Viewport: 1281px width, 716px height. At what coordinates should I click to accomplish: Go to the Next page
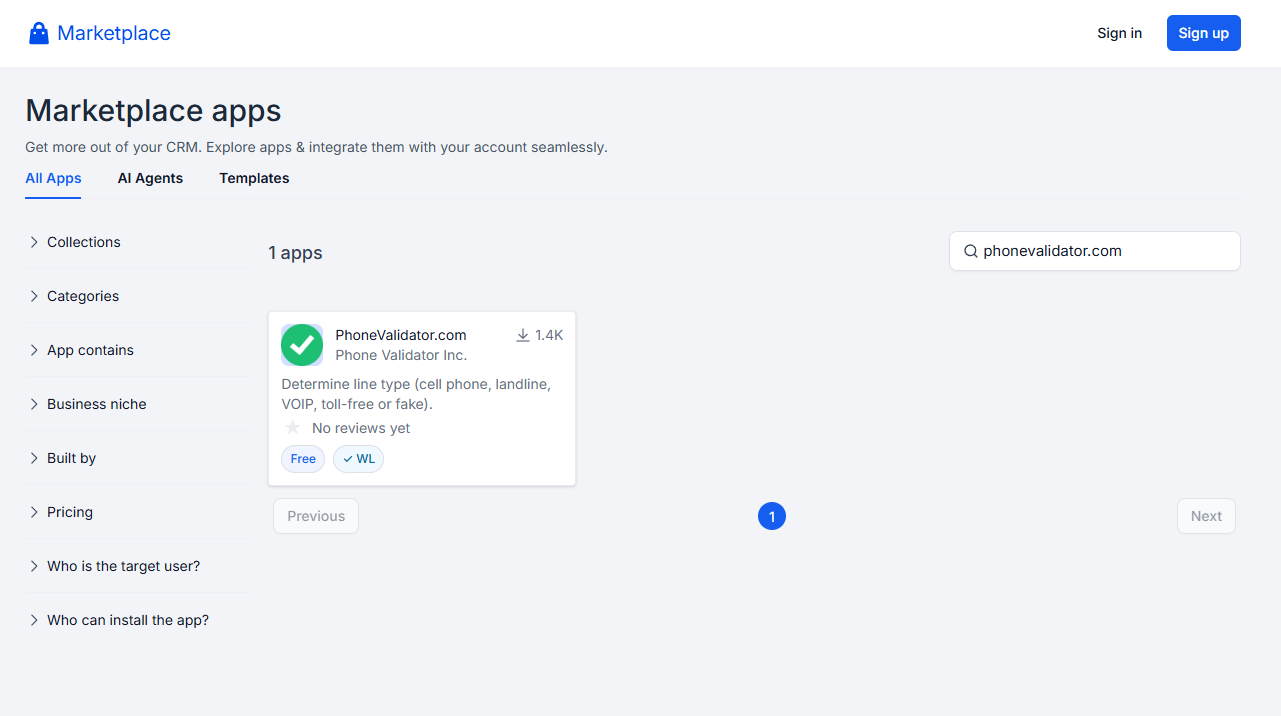click(x=1206, y=516)
